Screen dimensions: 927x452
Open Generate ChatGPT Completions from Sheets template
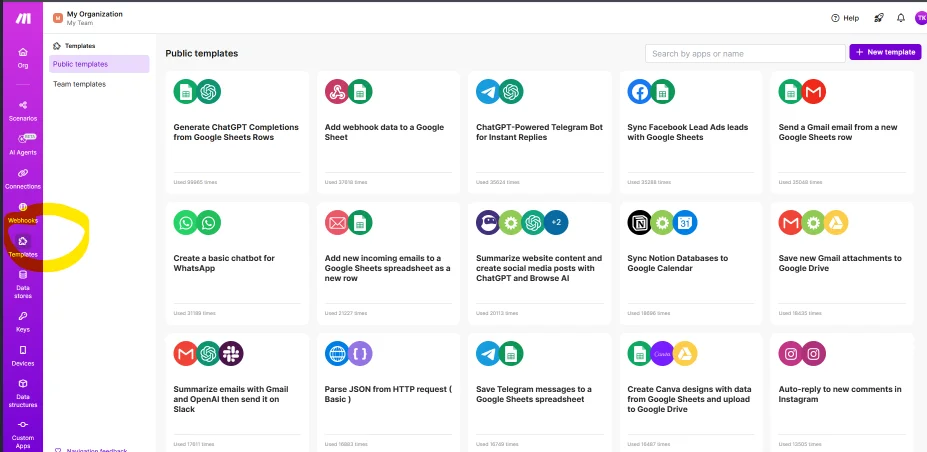click(x=237, y=132)
